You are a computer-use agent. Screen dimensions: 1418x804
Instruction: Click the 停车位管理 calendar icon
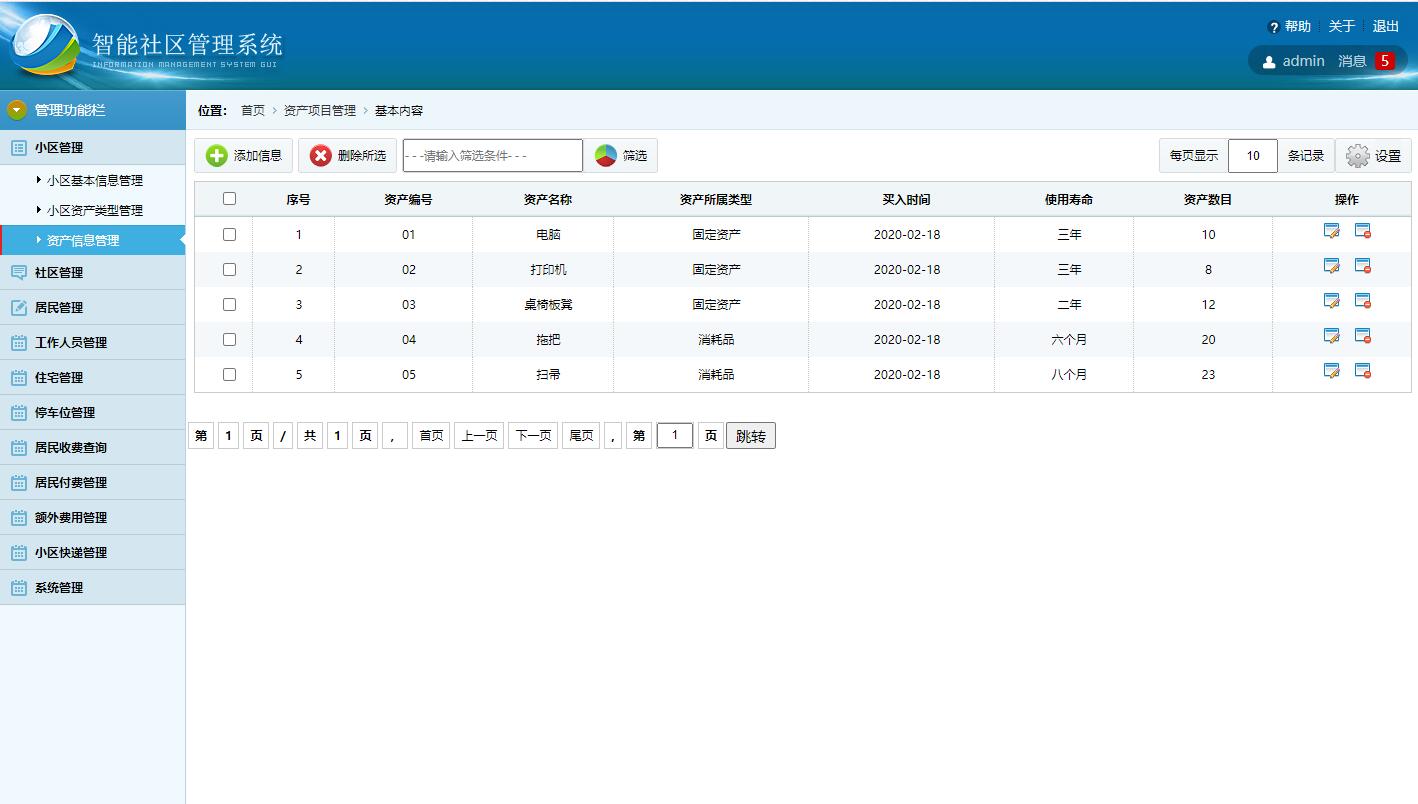[18, 412]
